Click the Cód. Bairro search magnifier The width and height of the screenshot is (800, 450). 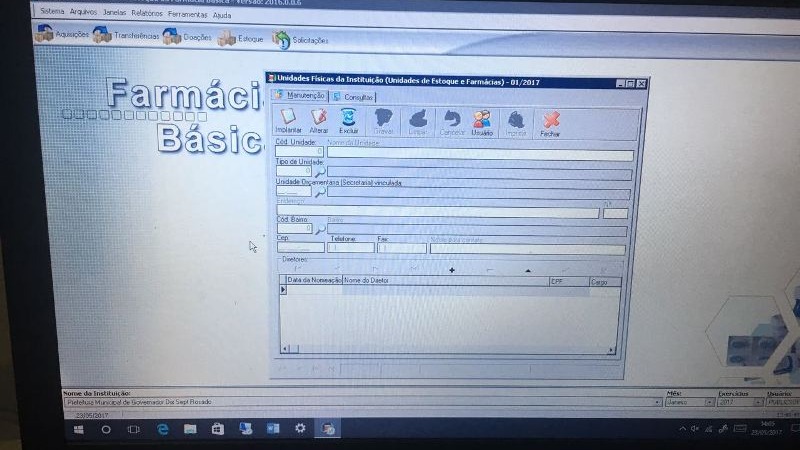coord(321,228)
